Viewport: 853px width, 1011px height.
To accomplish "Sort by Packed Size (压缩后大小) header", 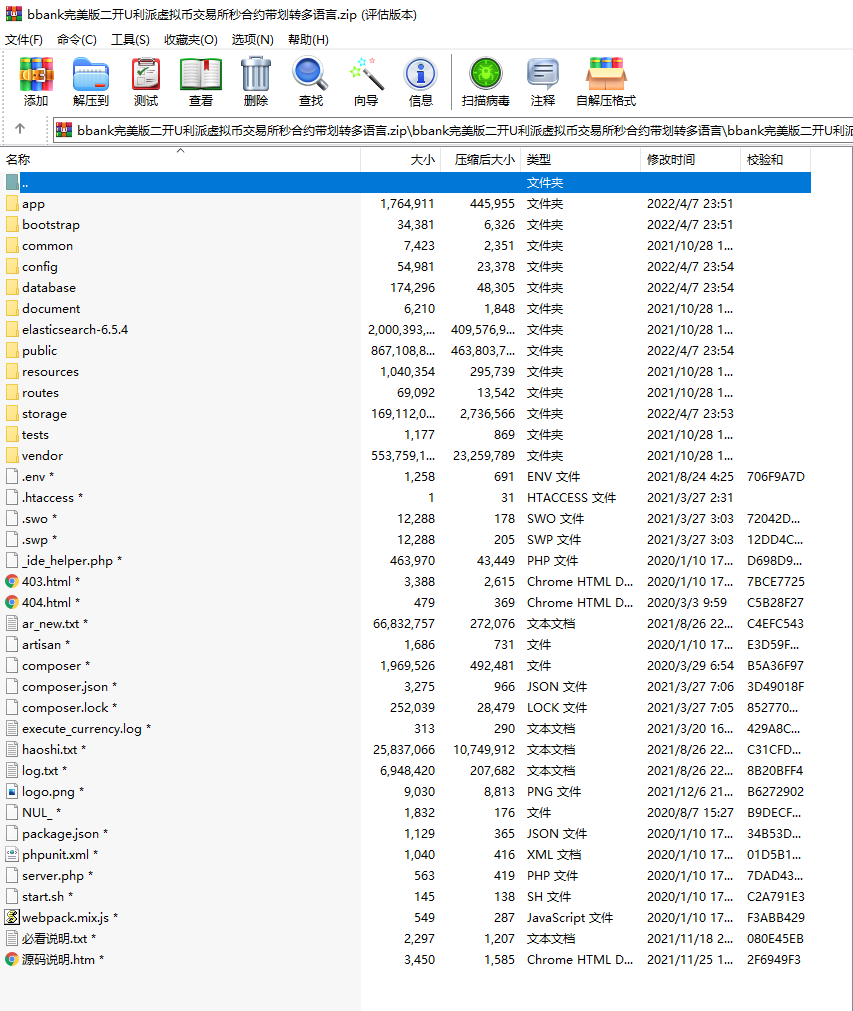I will click(480, 160).
